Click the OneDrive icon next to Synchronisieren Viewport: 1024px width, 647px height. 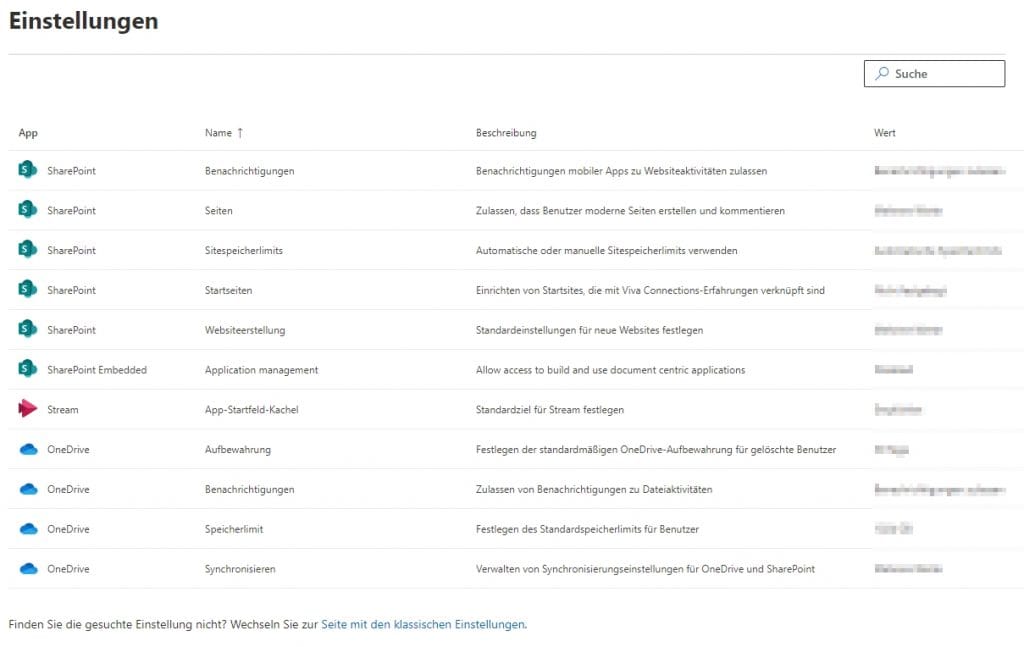29,568
